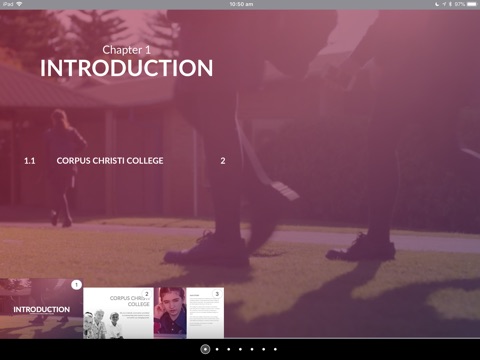Tap the Chapter 1 label
The image size is (480, 360).
click(126, 50)
